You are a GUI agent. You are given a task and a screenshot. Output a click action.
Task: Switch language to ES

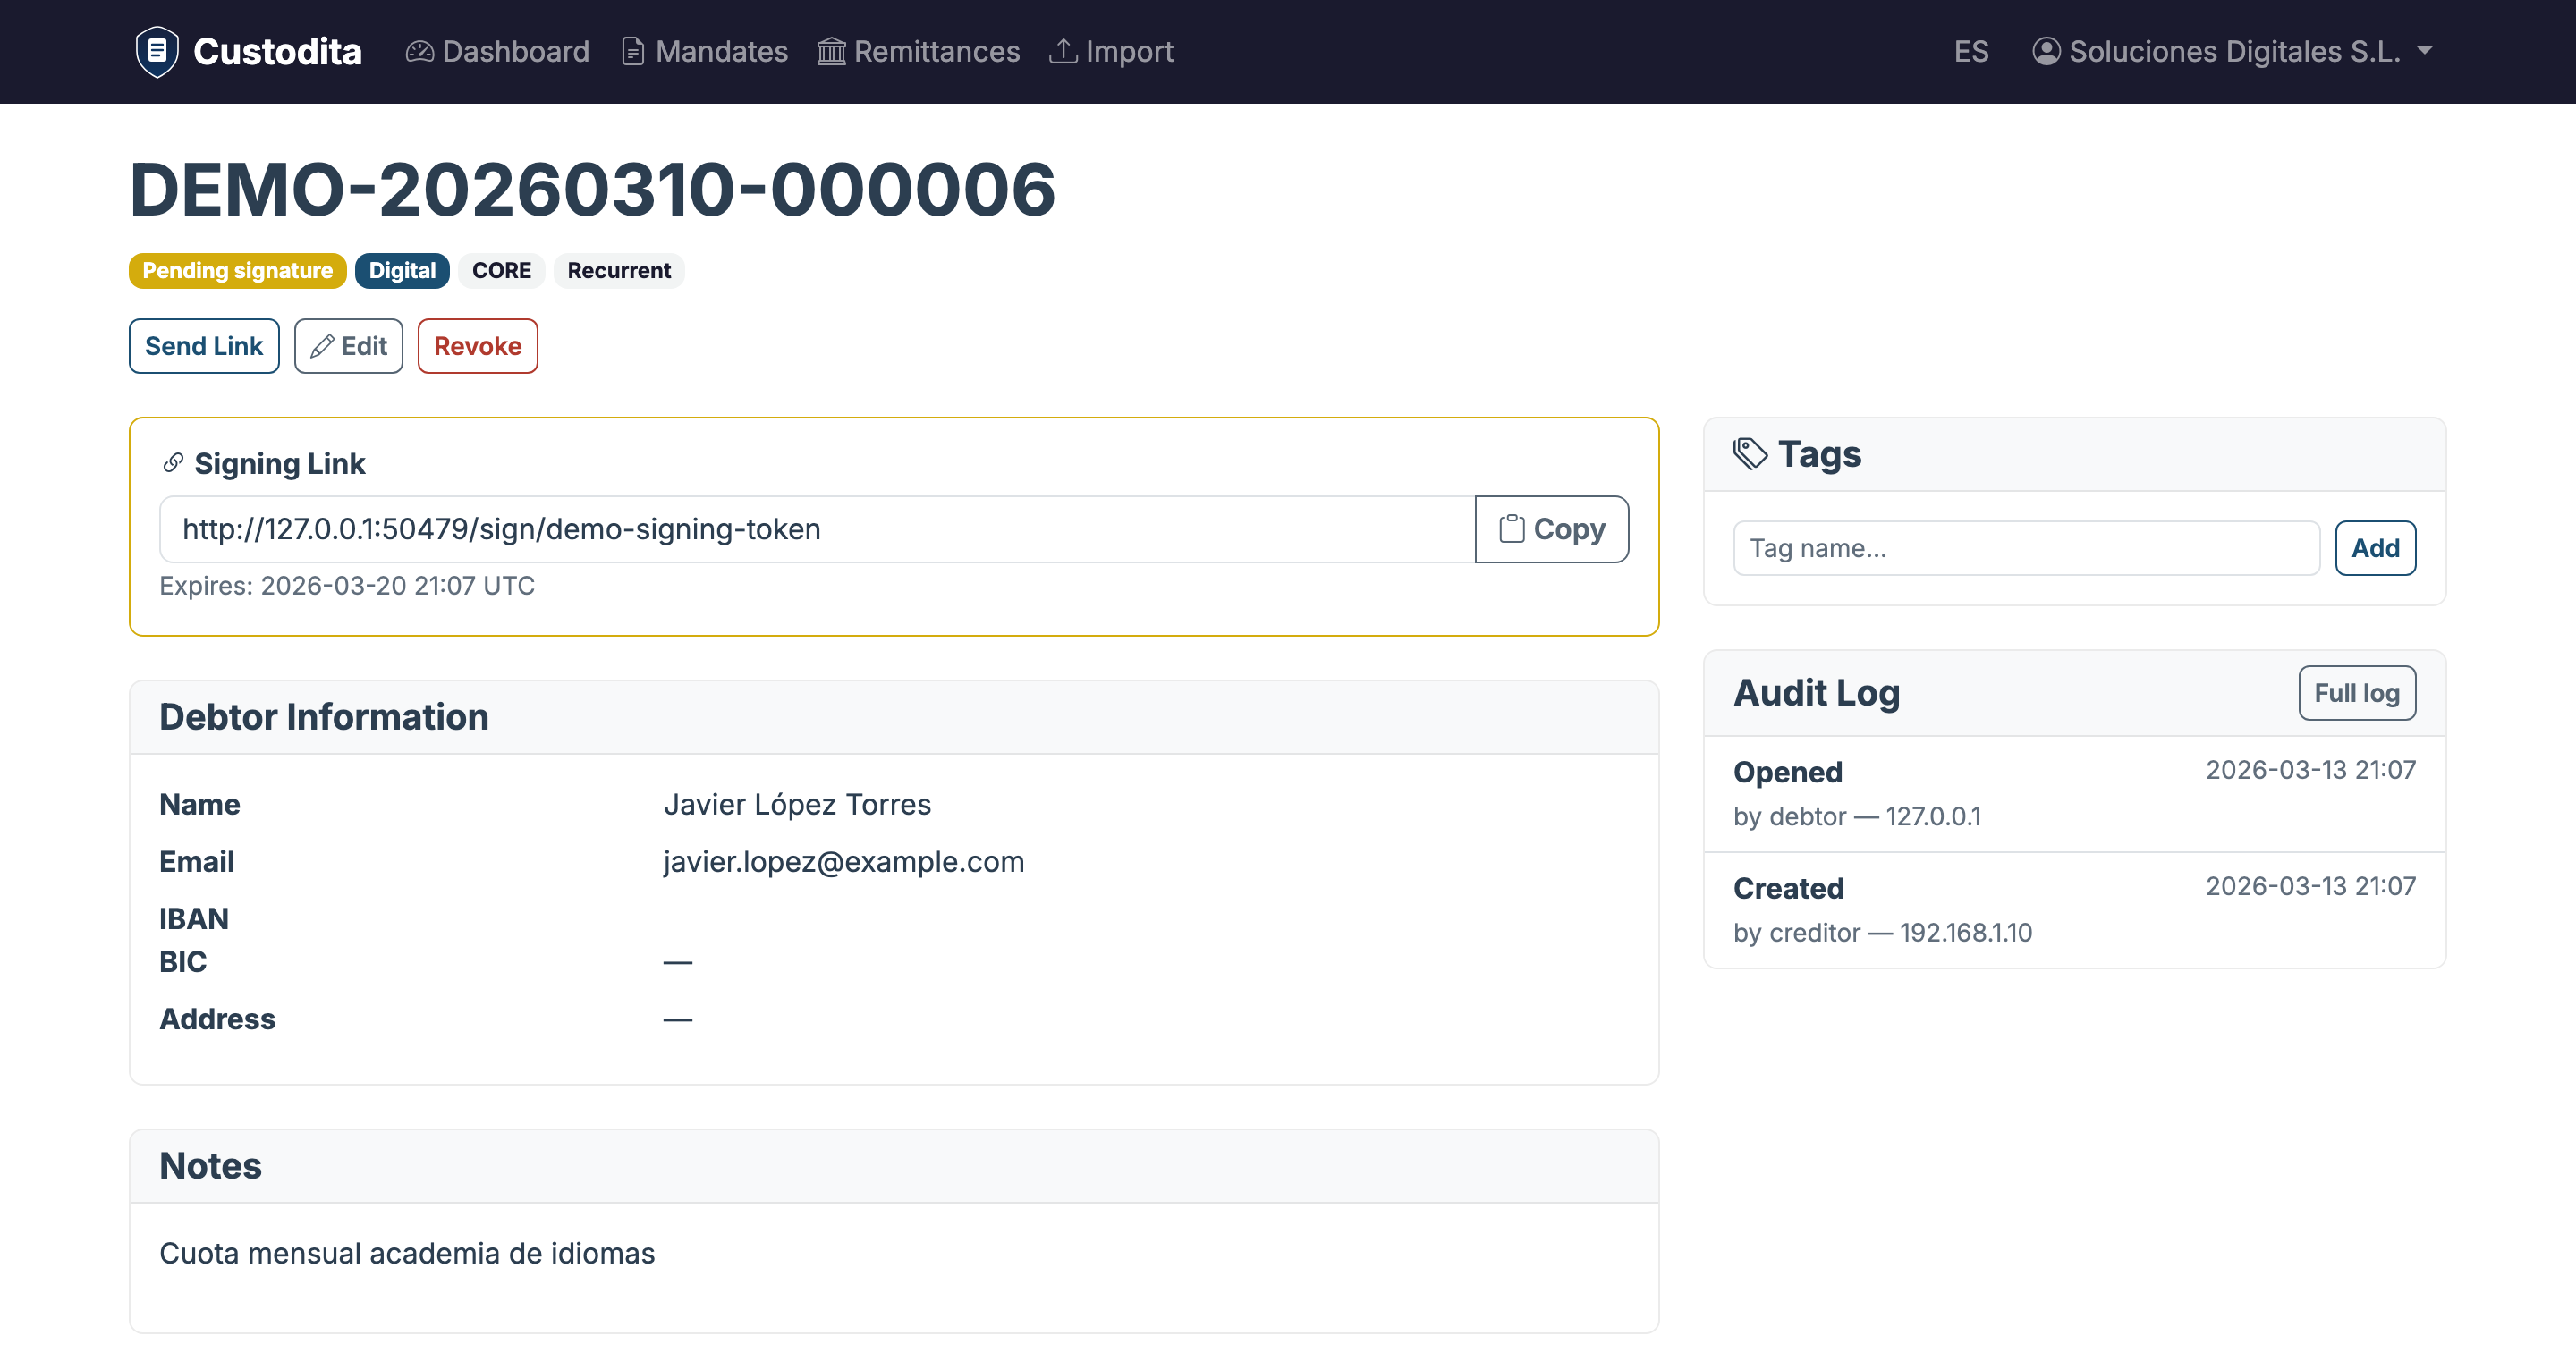[x=1970, y=51]
